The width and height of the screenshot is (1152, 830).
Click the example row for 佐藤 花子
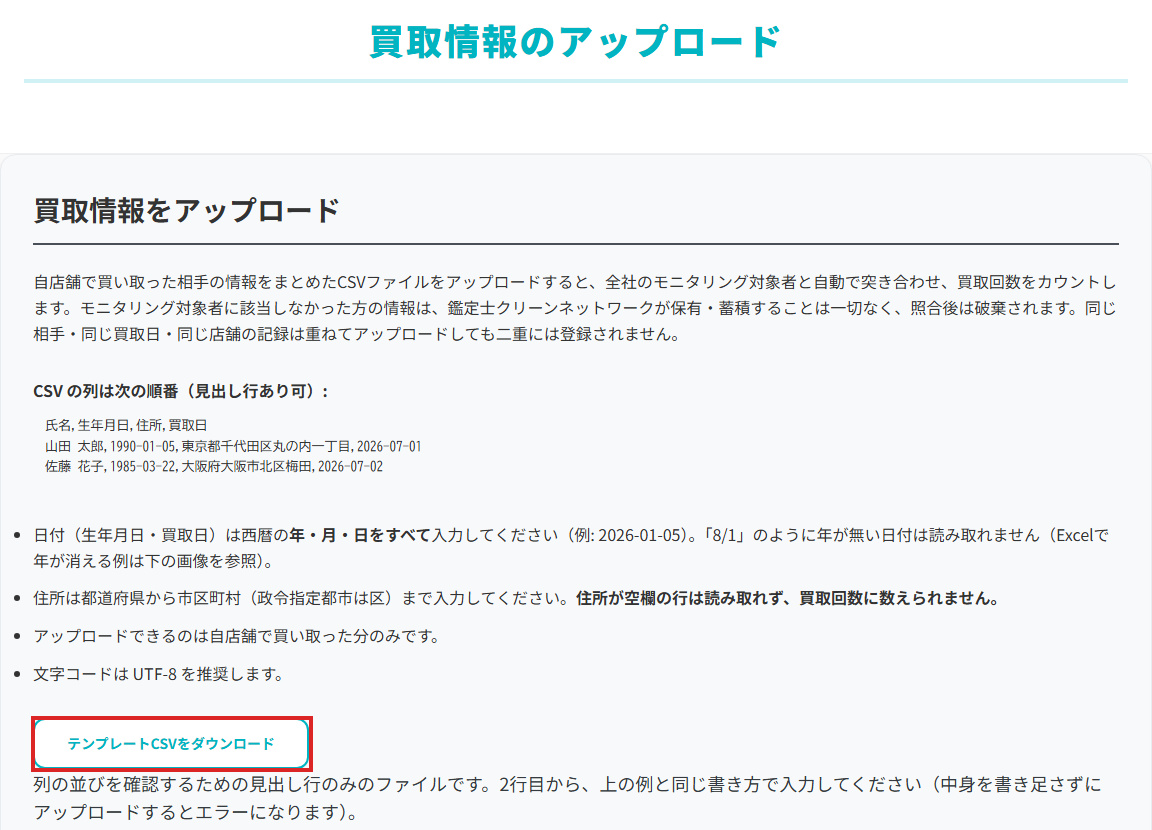[x=214, y=466]
